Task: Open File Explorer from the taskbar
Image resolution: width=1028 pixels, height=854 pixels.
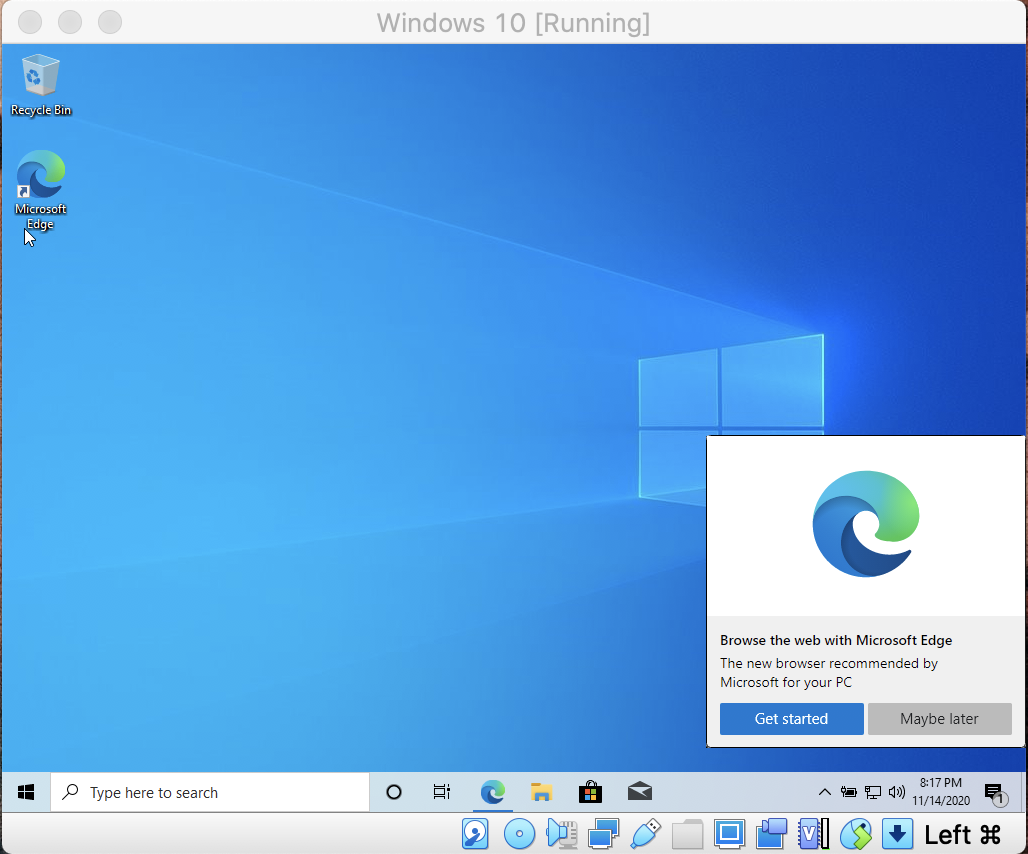Action: (x=542, y=792)
